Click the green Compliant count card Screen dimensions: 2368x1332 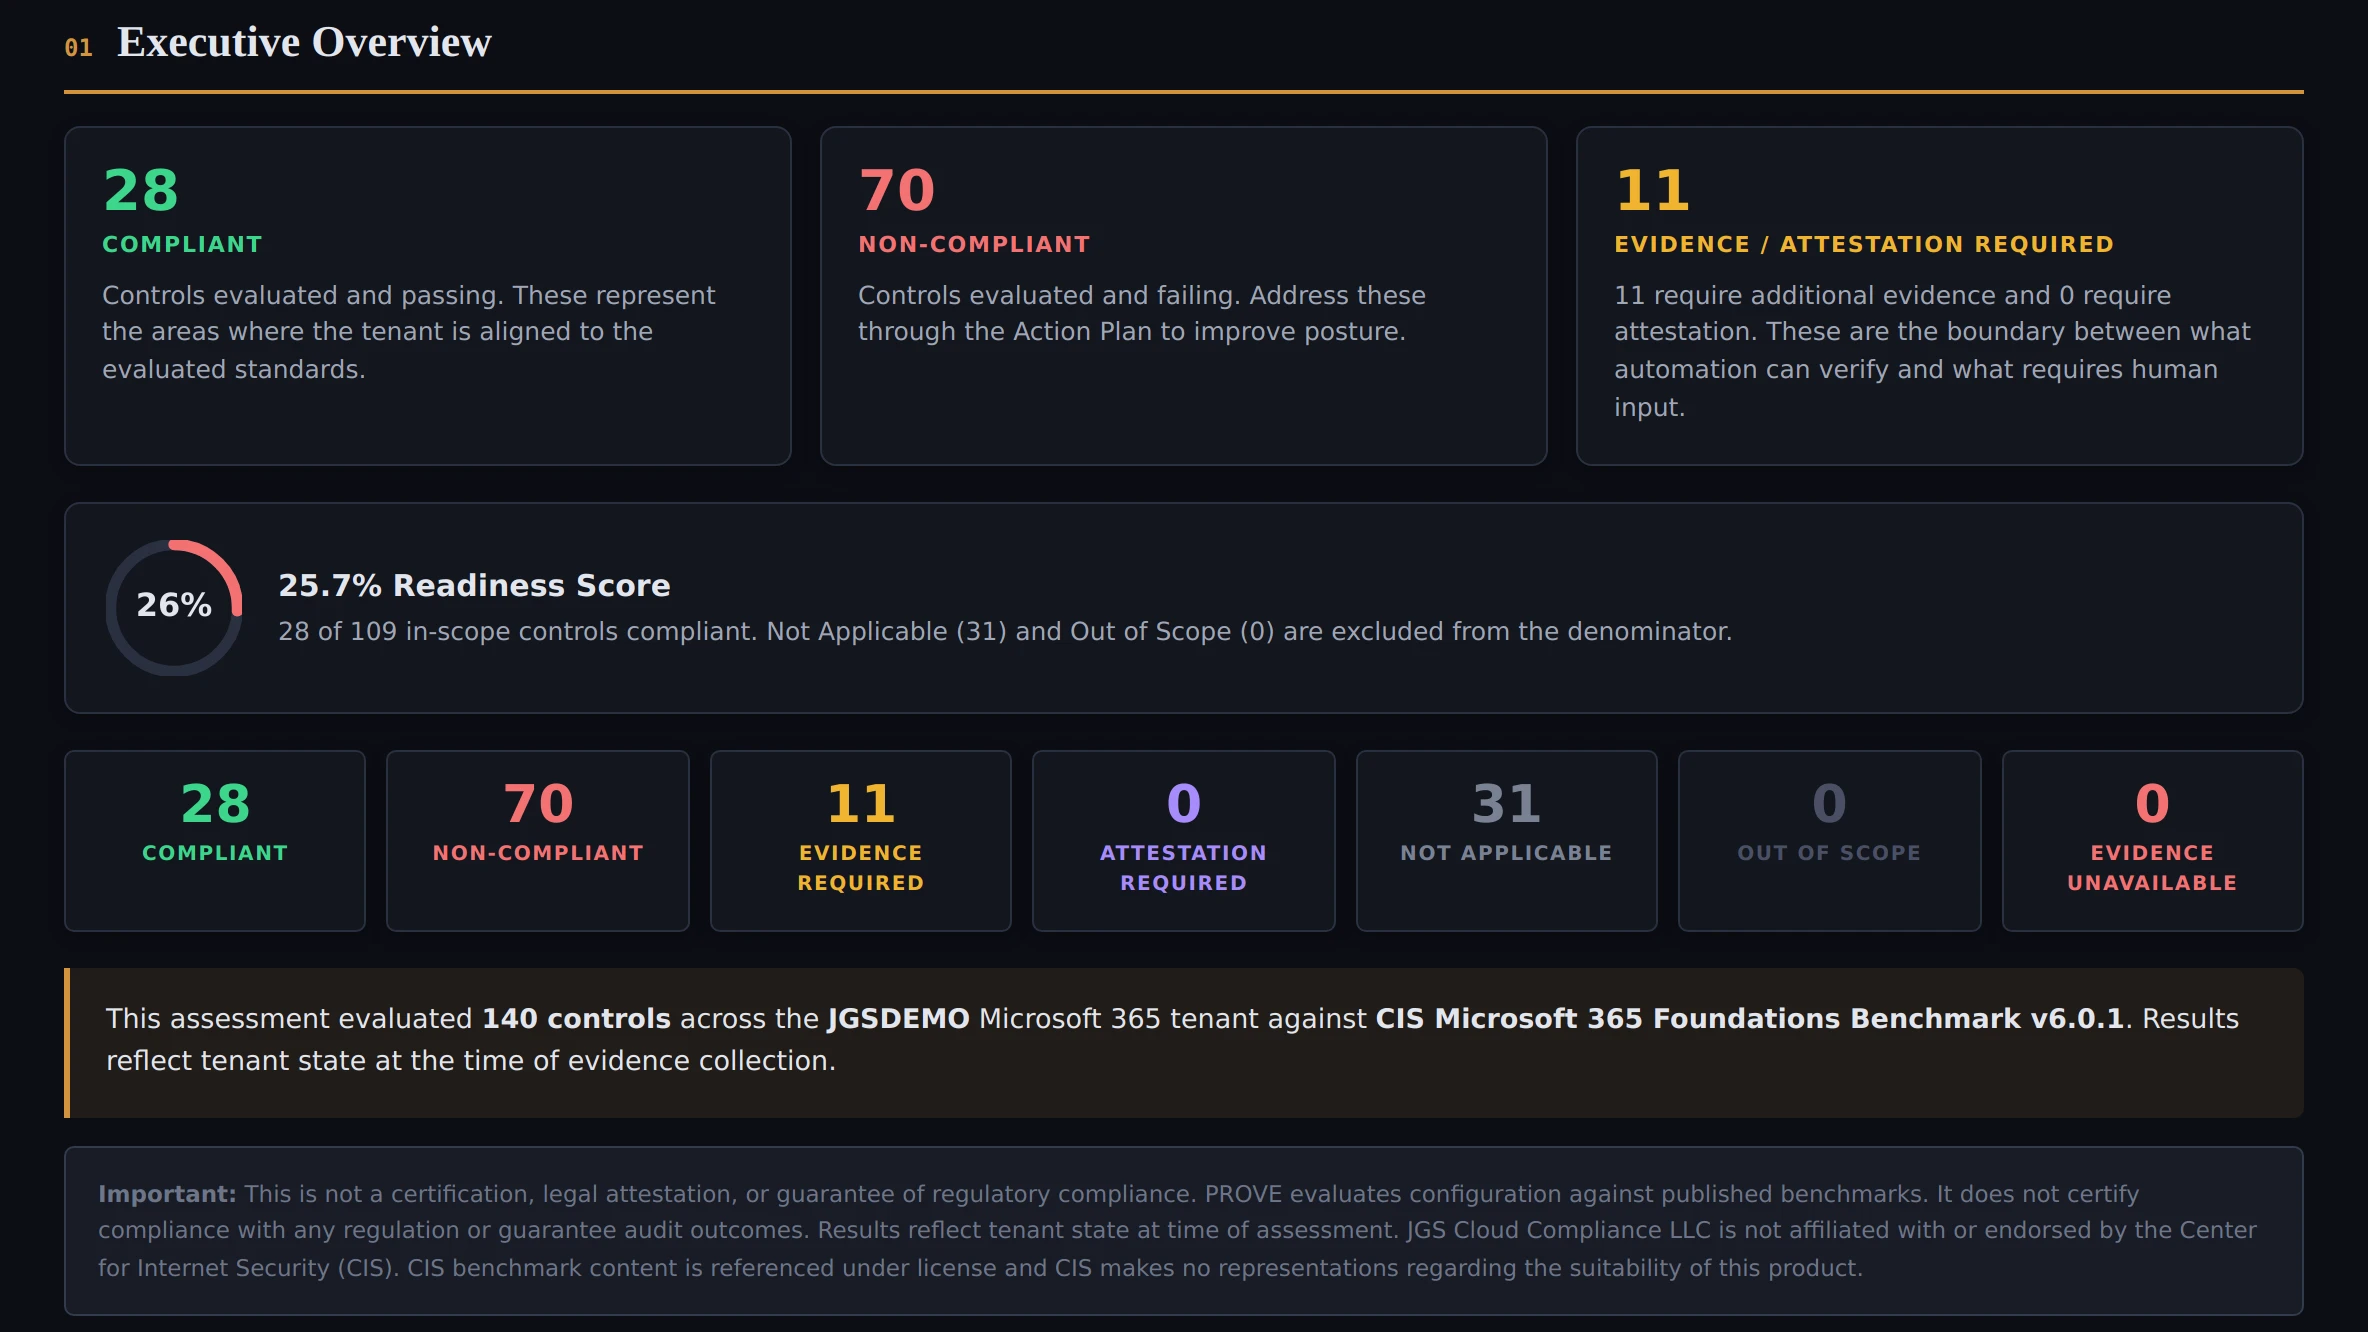pyautogui.click(x=428, y=295)
